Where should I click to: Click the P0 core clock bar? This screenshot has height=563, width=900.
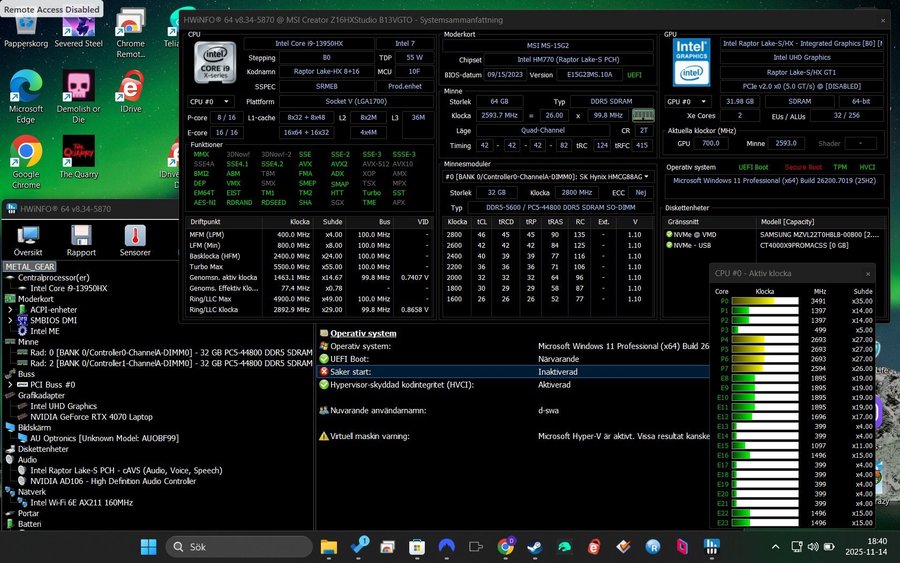pyautogui.click(x=765, y=301)
